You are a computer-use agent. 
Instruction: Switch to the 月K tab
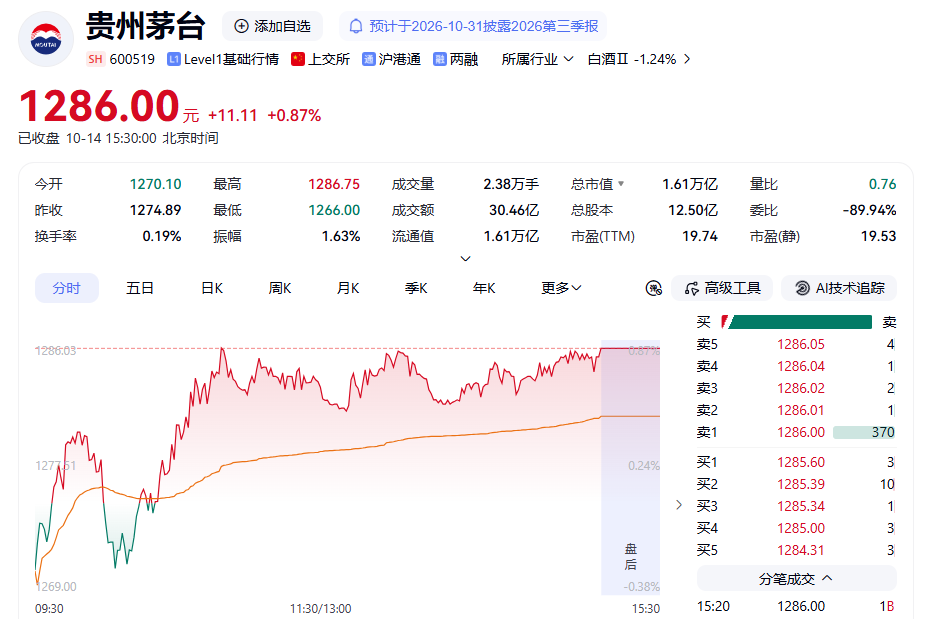pos(348,288)
